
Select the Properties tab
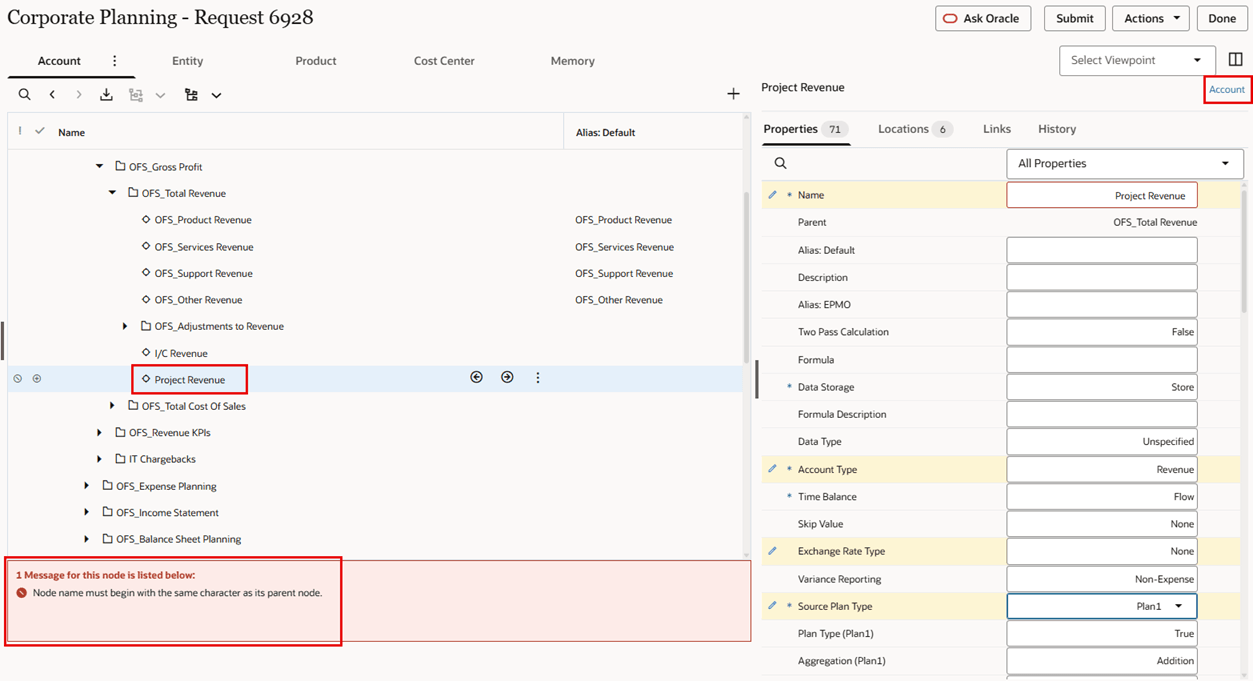[x=805, y=129]
